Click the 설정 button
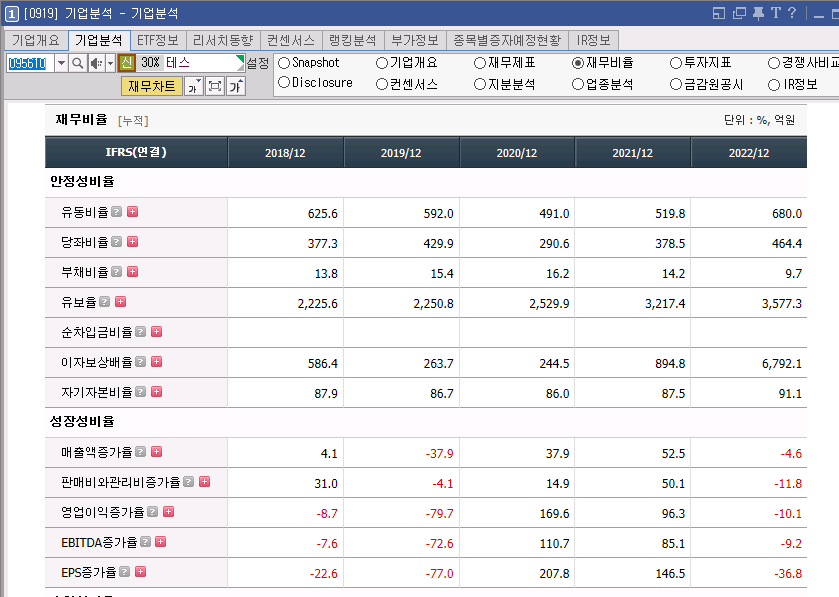The height and width of the screenshot is (597, 839). (x=258, y=64)
